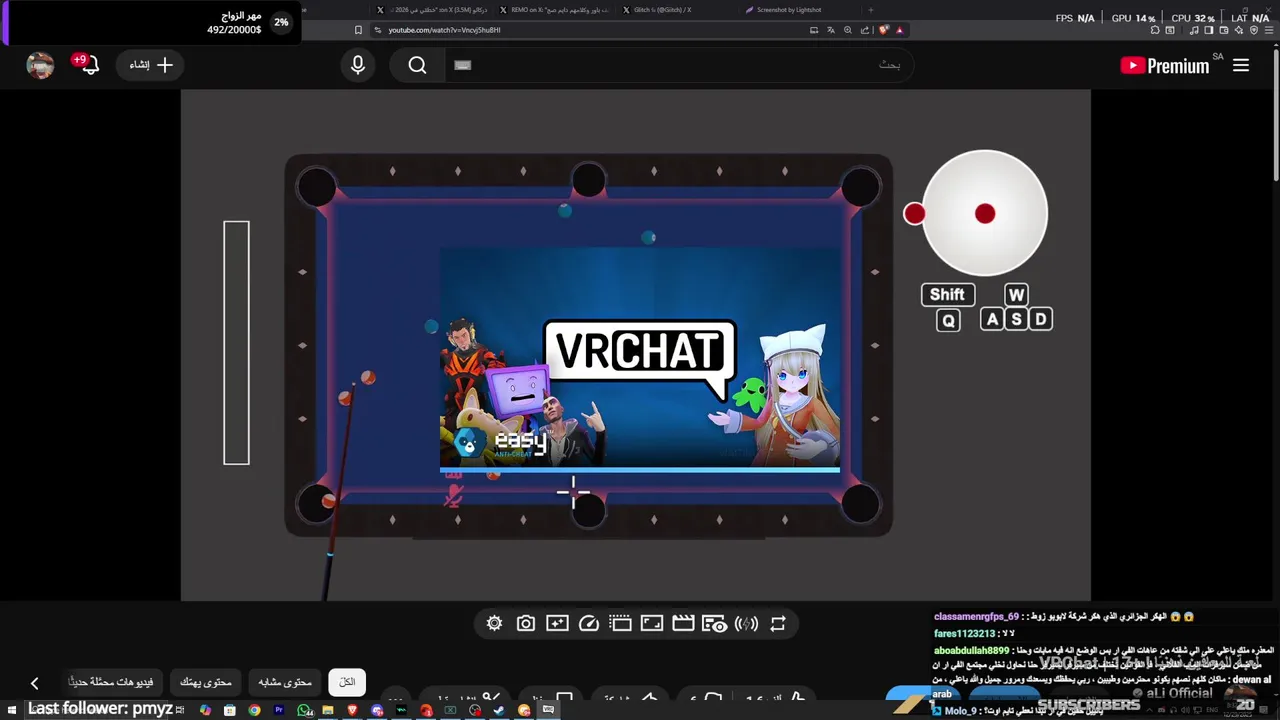Click the D key overlay button
The height and width of the screenshot is (720, 1280).
coord(1040,319)
